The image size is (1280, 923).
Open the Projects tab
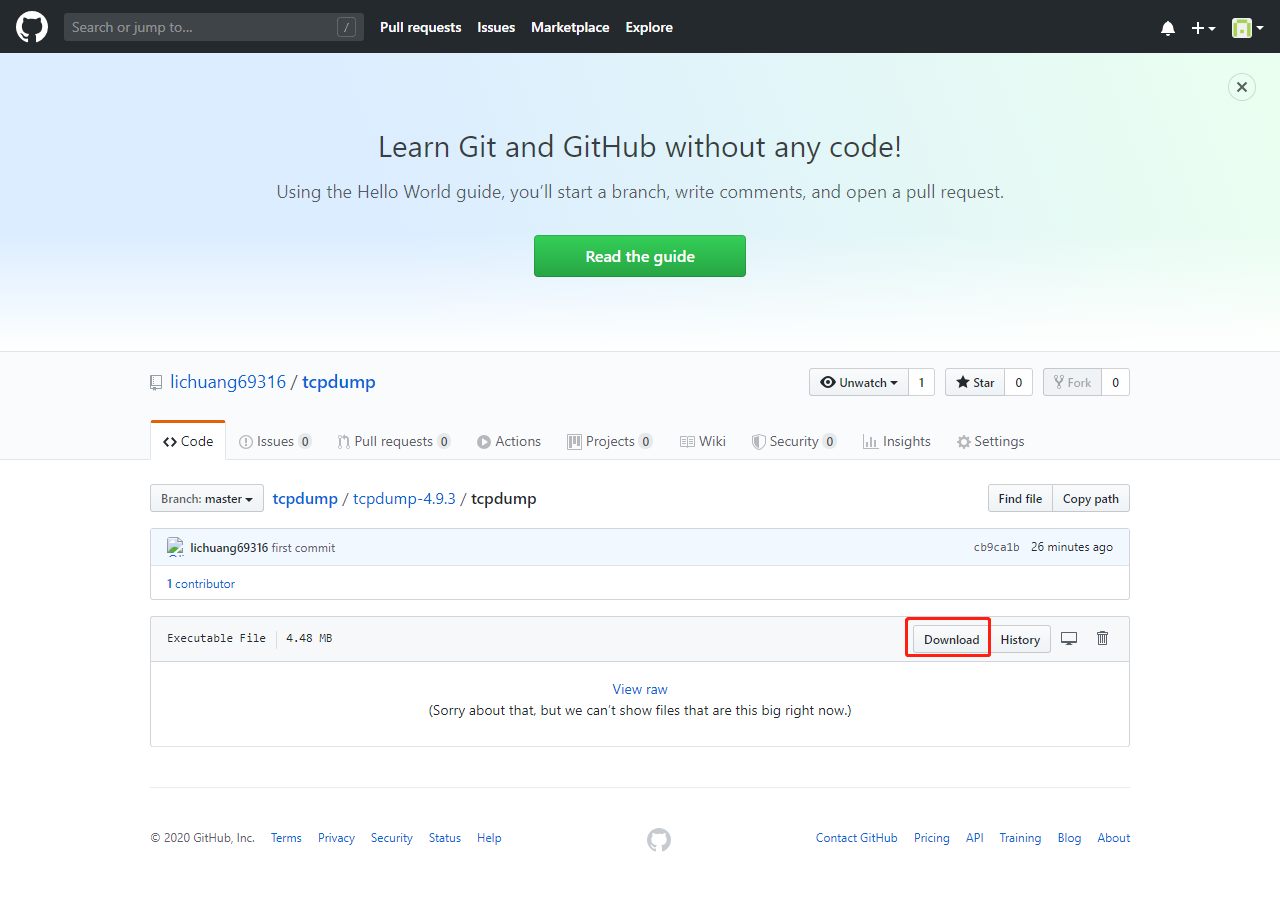(610, 441)
